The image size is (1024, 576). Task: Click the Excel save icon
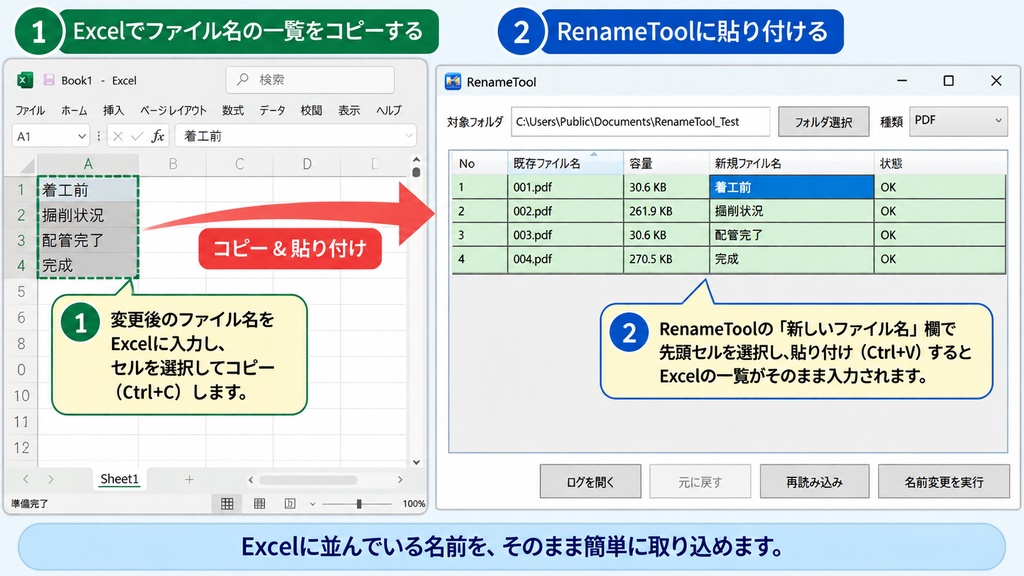point(49,80)
